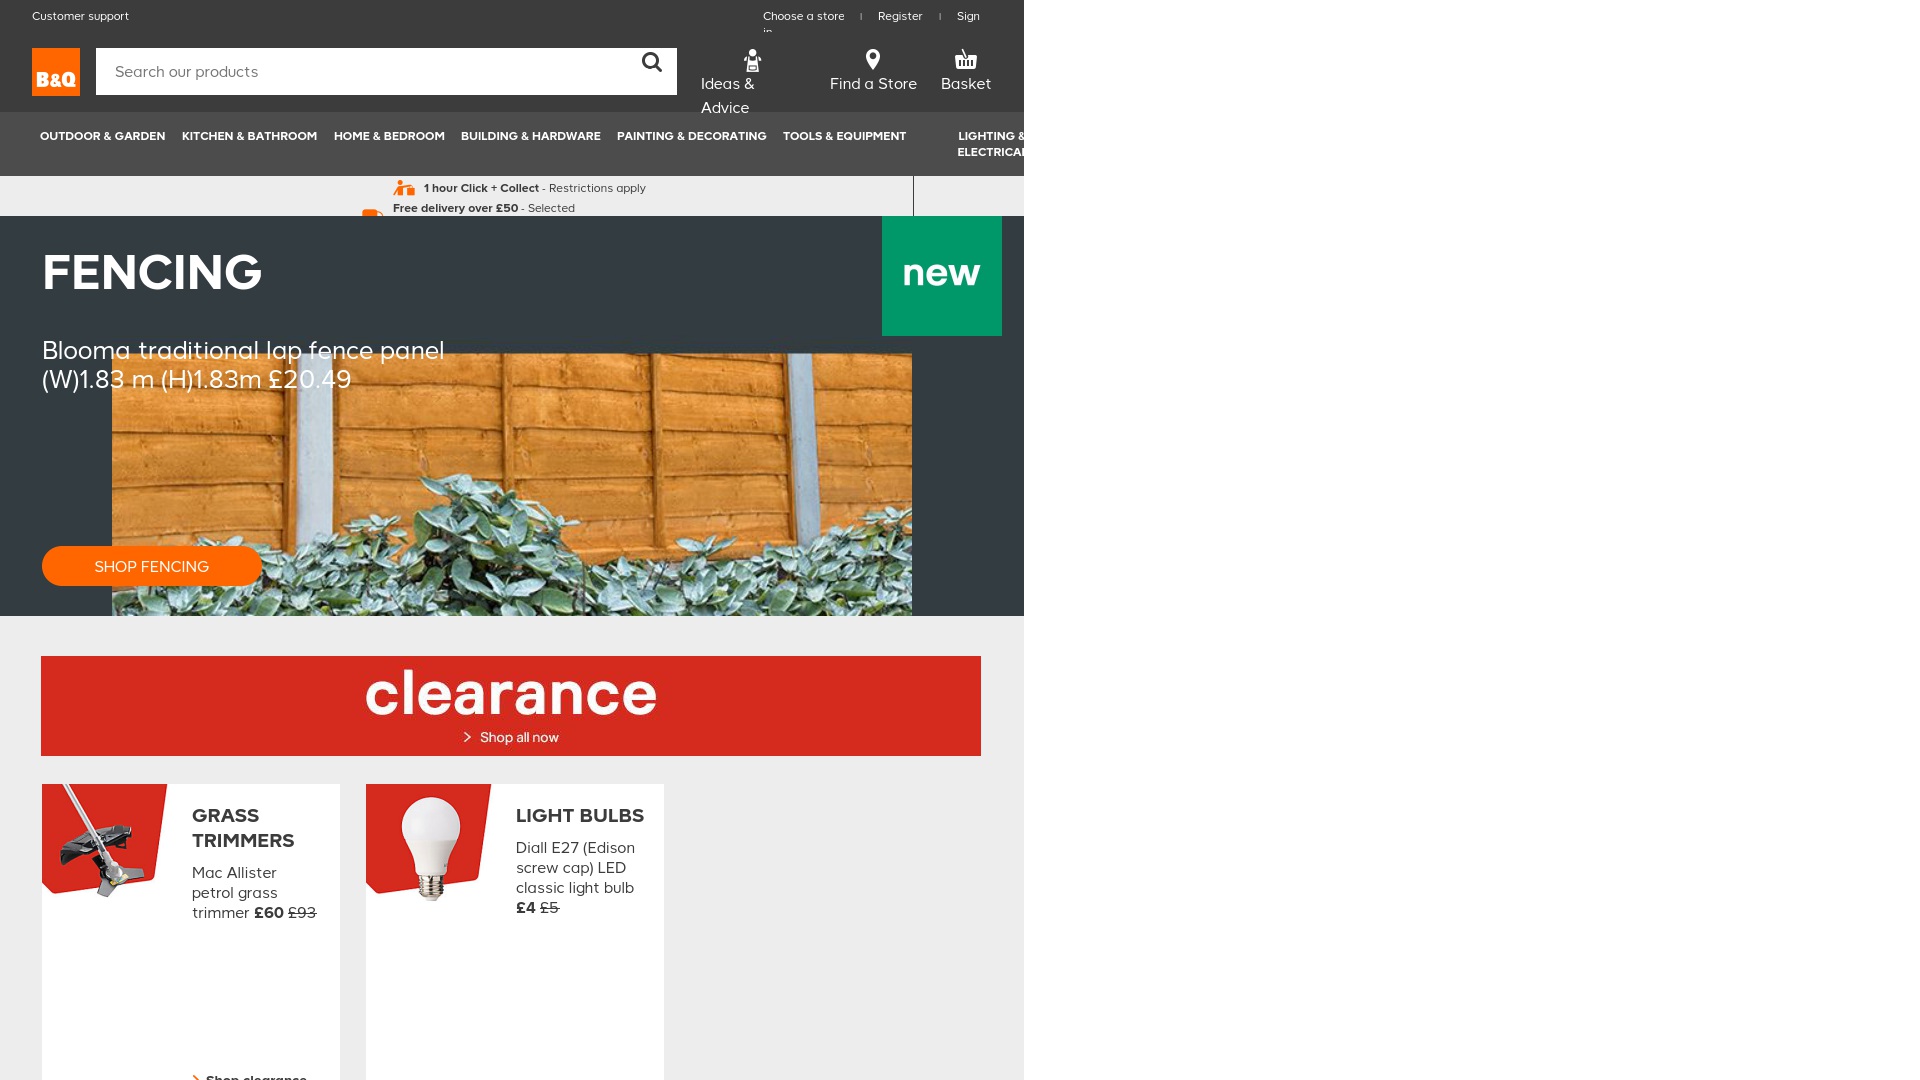Viewport: 1920px width, 1080px height.
Task: Open Painting & Decorating menu
Action: click(692, 136)
